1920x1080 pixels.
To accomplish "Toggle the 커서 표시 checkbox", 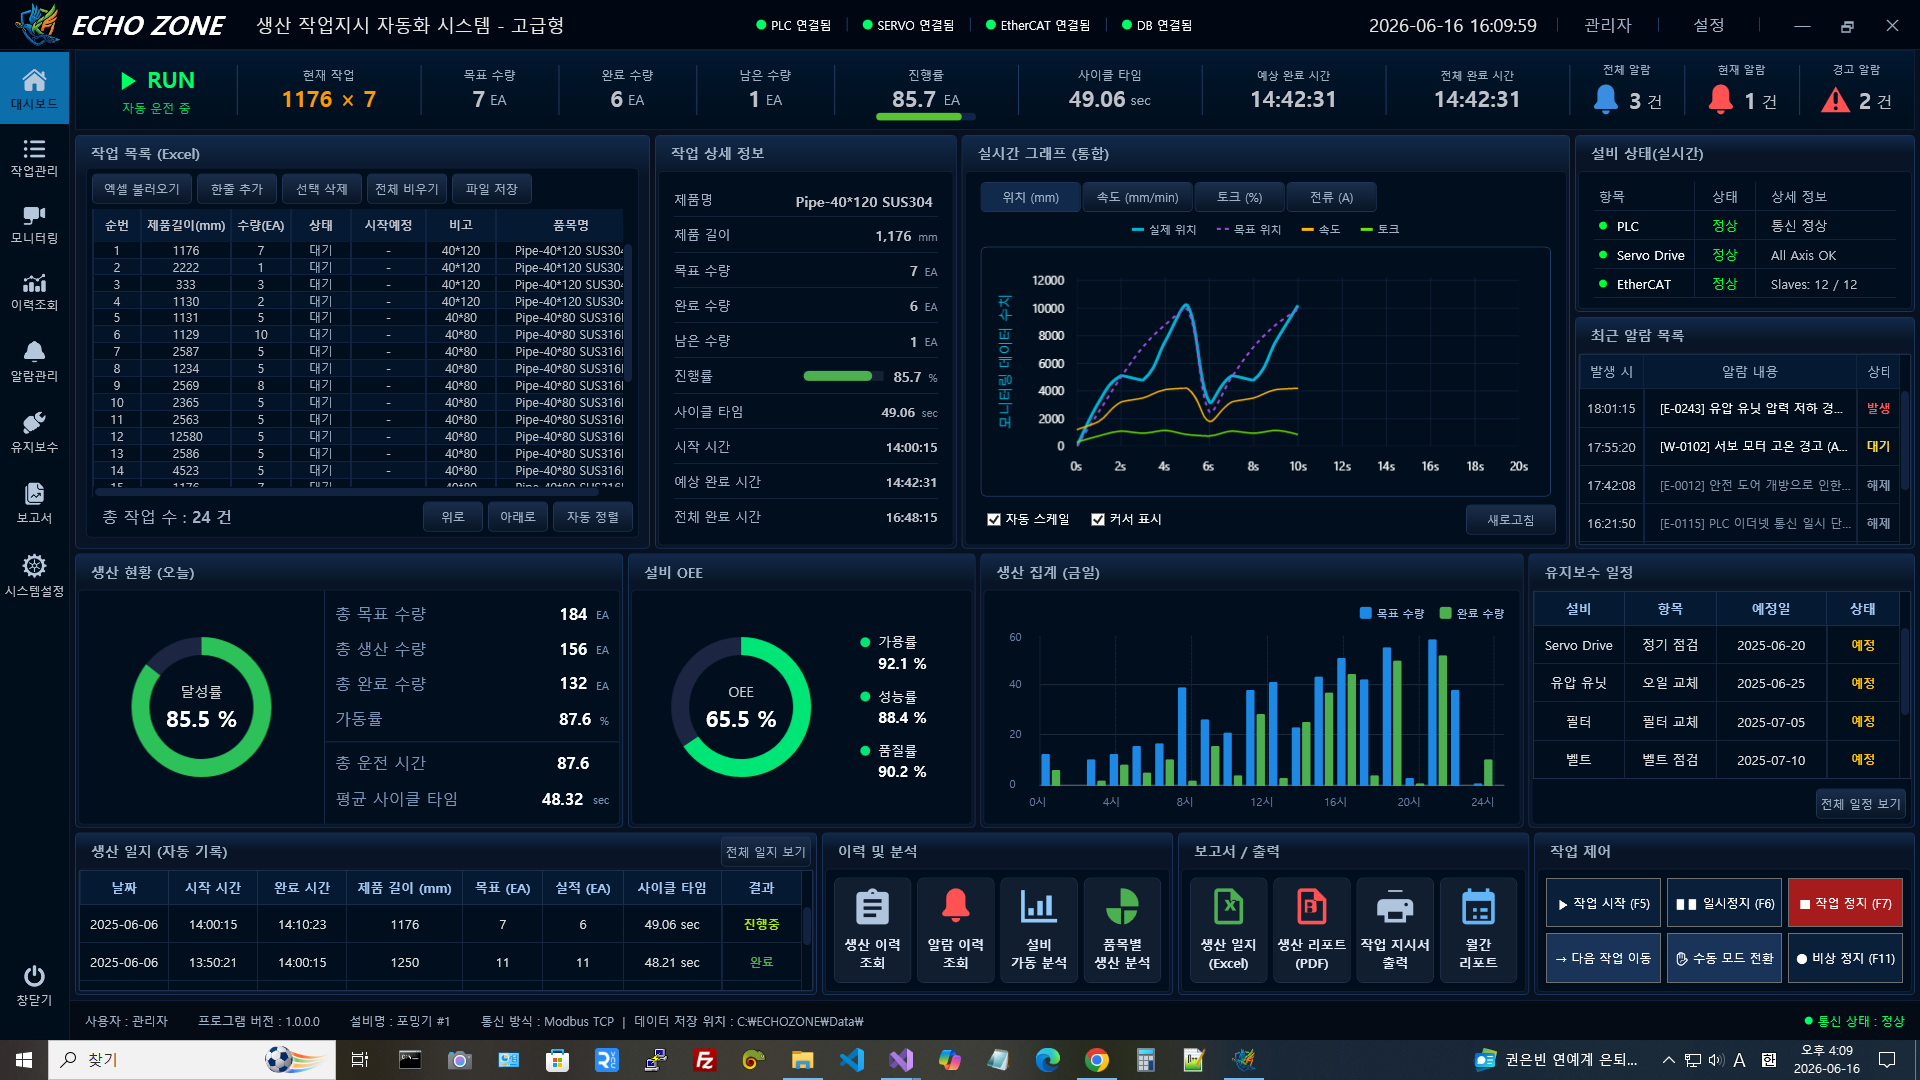I will [x=1098, y=519].
